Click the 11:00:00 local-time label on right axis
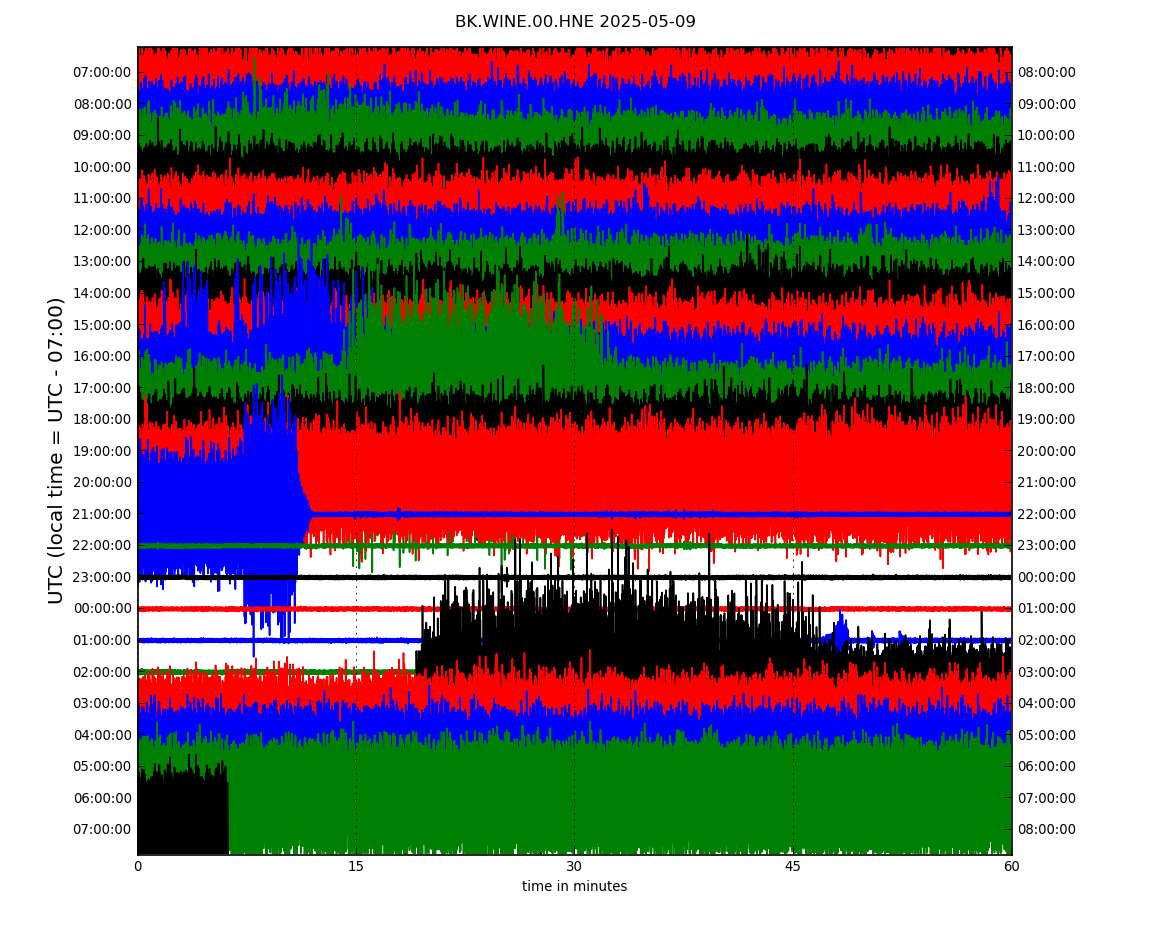 [1047, 167]
